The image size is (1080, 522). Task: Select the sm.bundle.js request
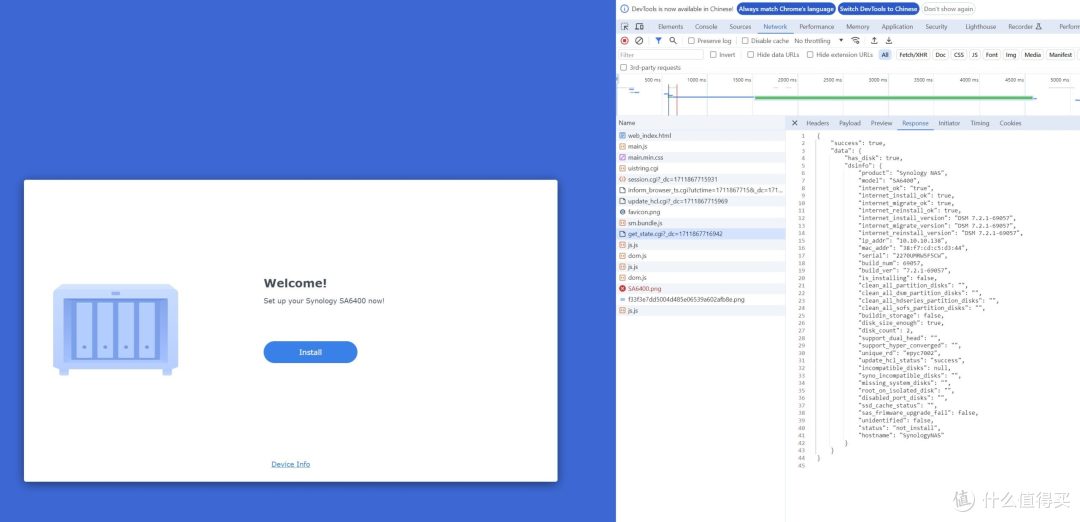701,223
